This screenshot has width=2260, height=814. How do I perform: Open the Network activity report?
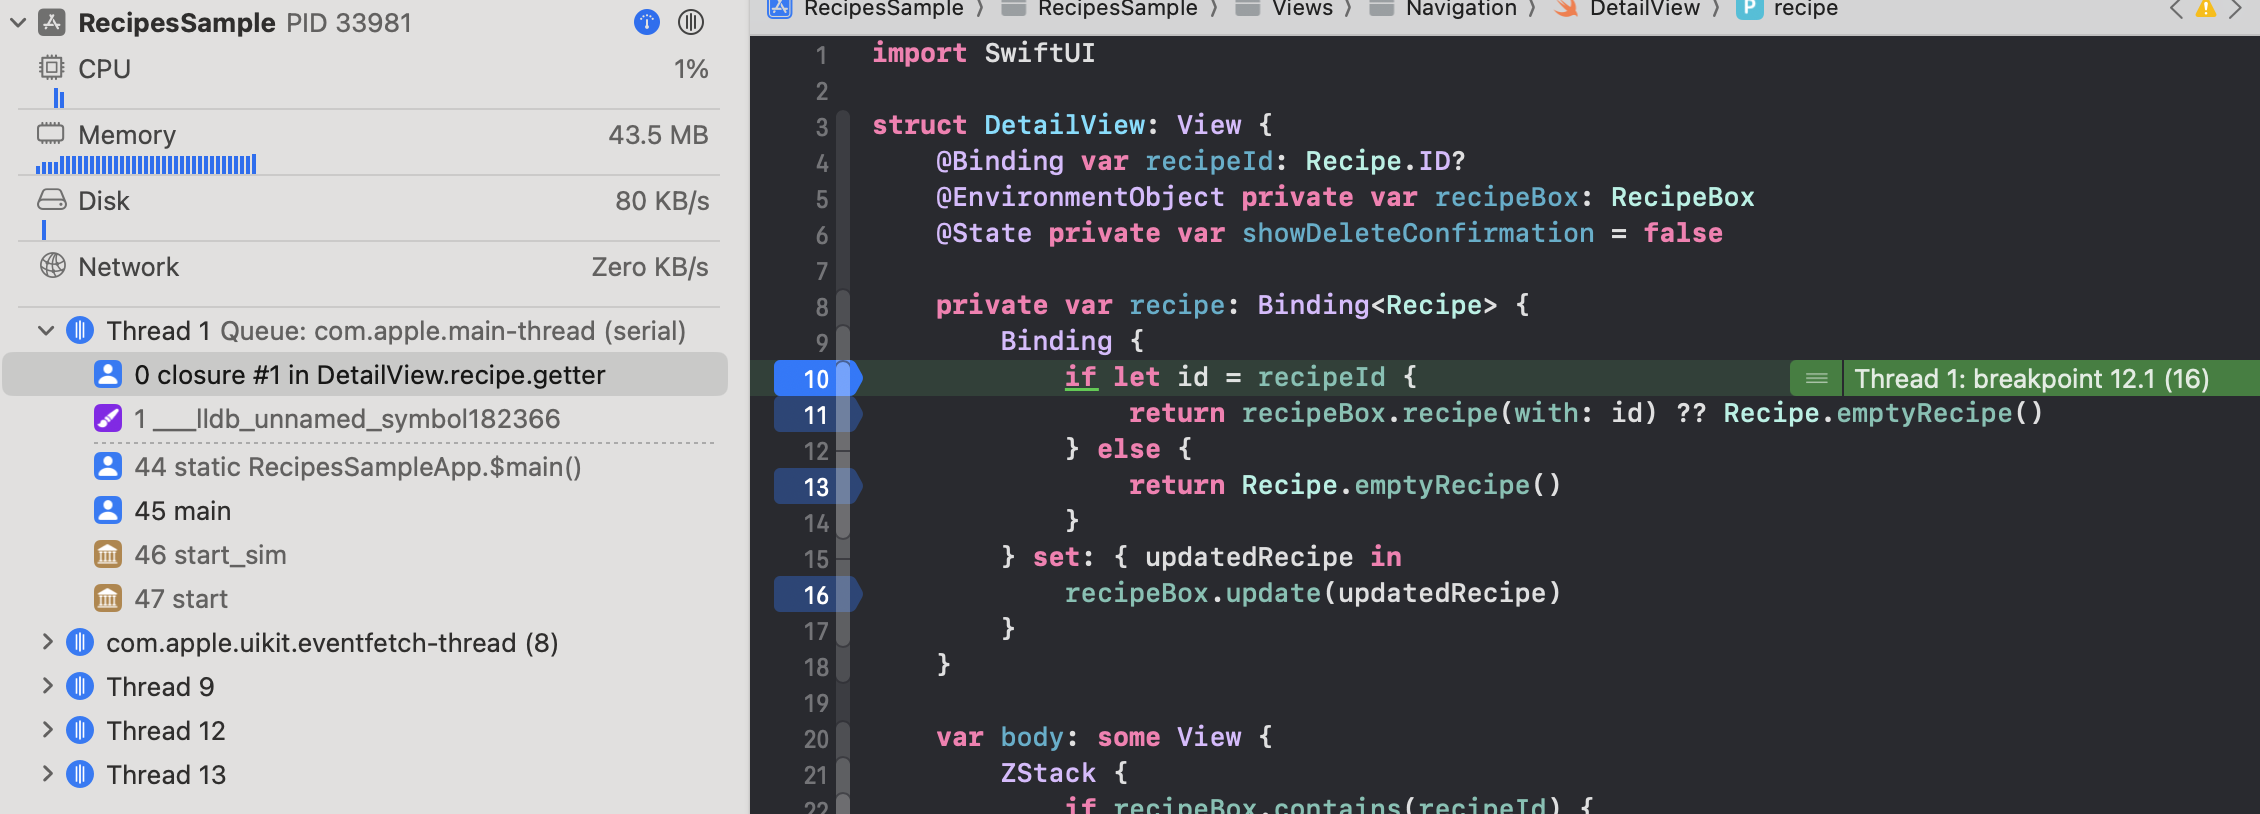128,267
